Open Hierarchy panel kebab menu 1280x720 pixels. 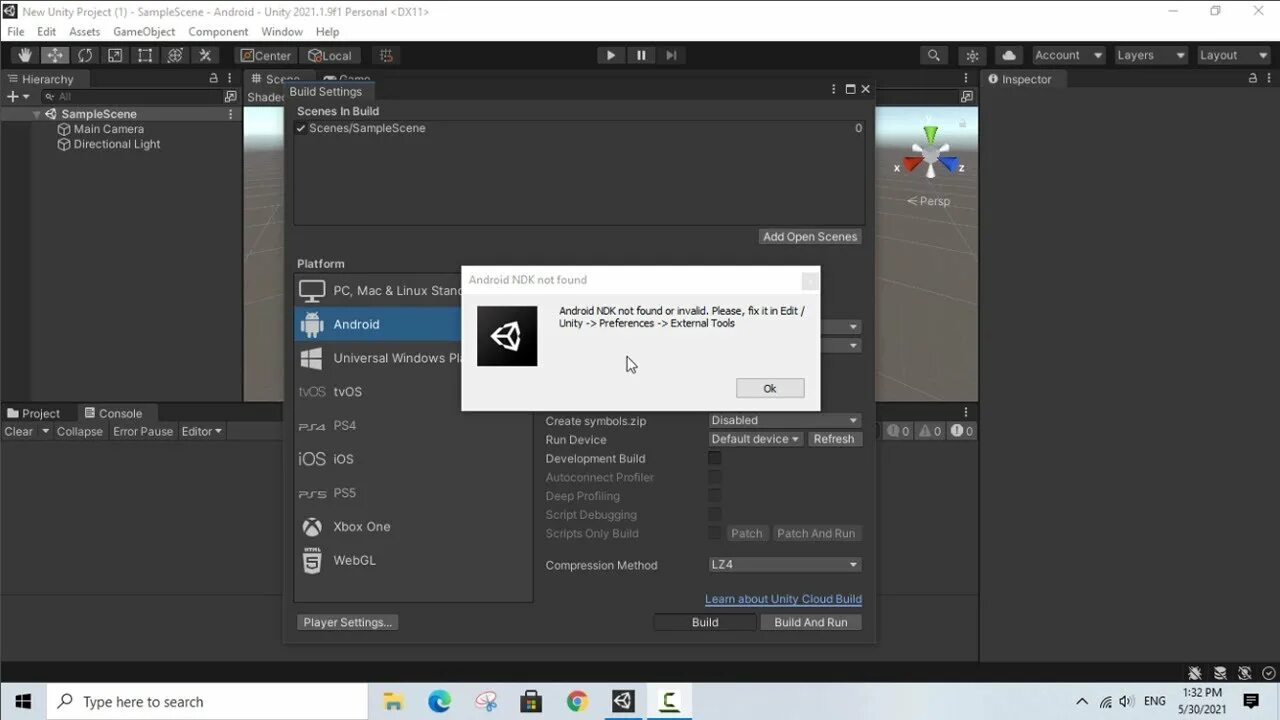coord(230,78)
